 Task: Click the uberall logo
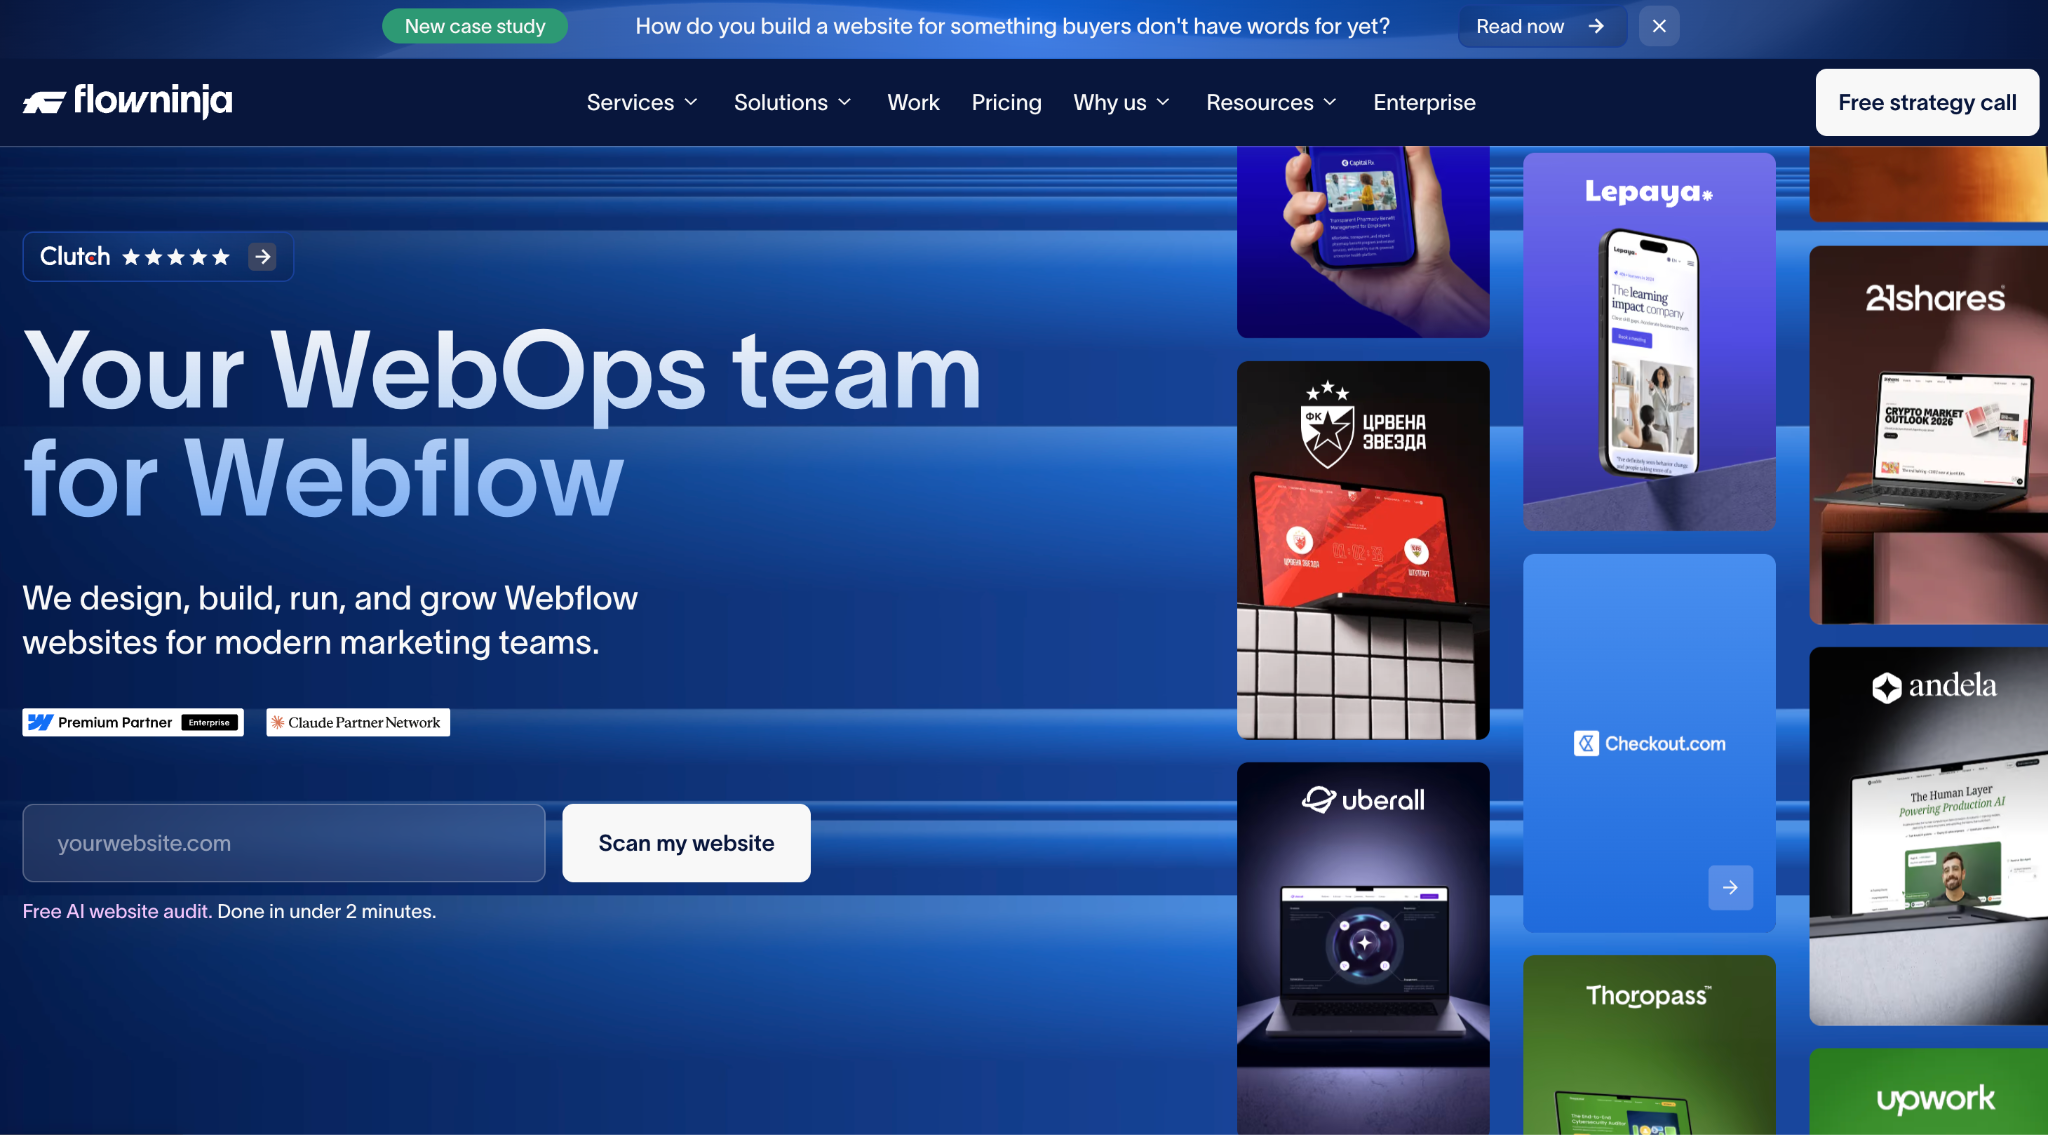tap(1363, 799)
